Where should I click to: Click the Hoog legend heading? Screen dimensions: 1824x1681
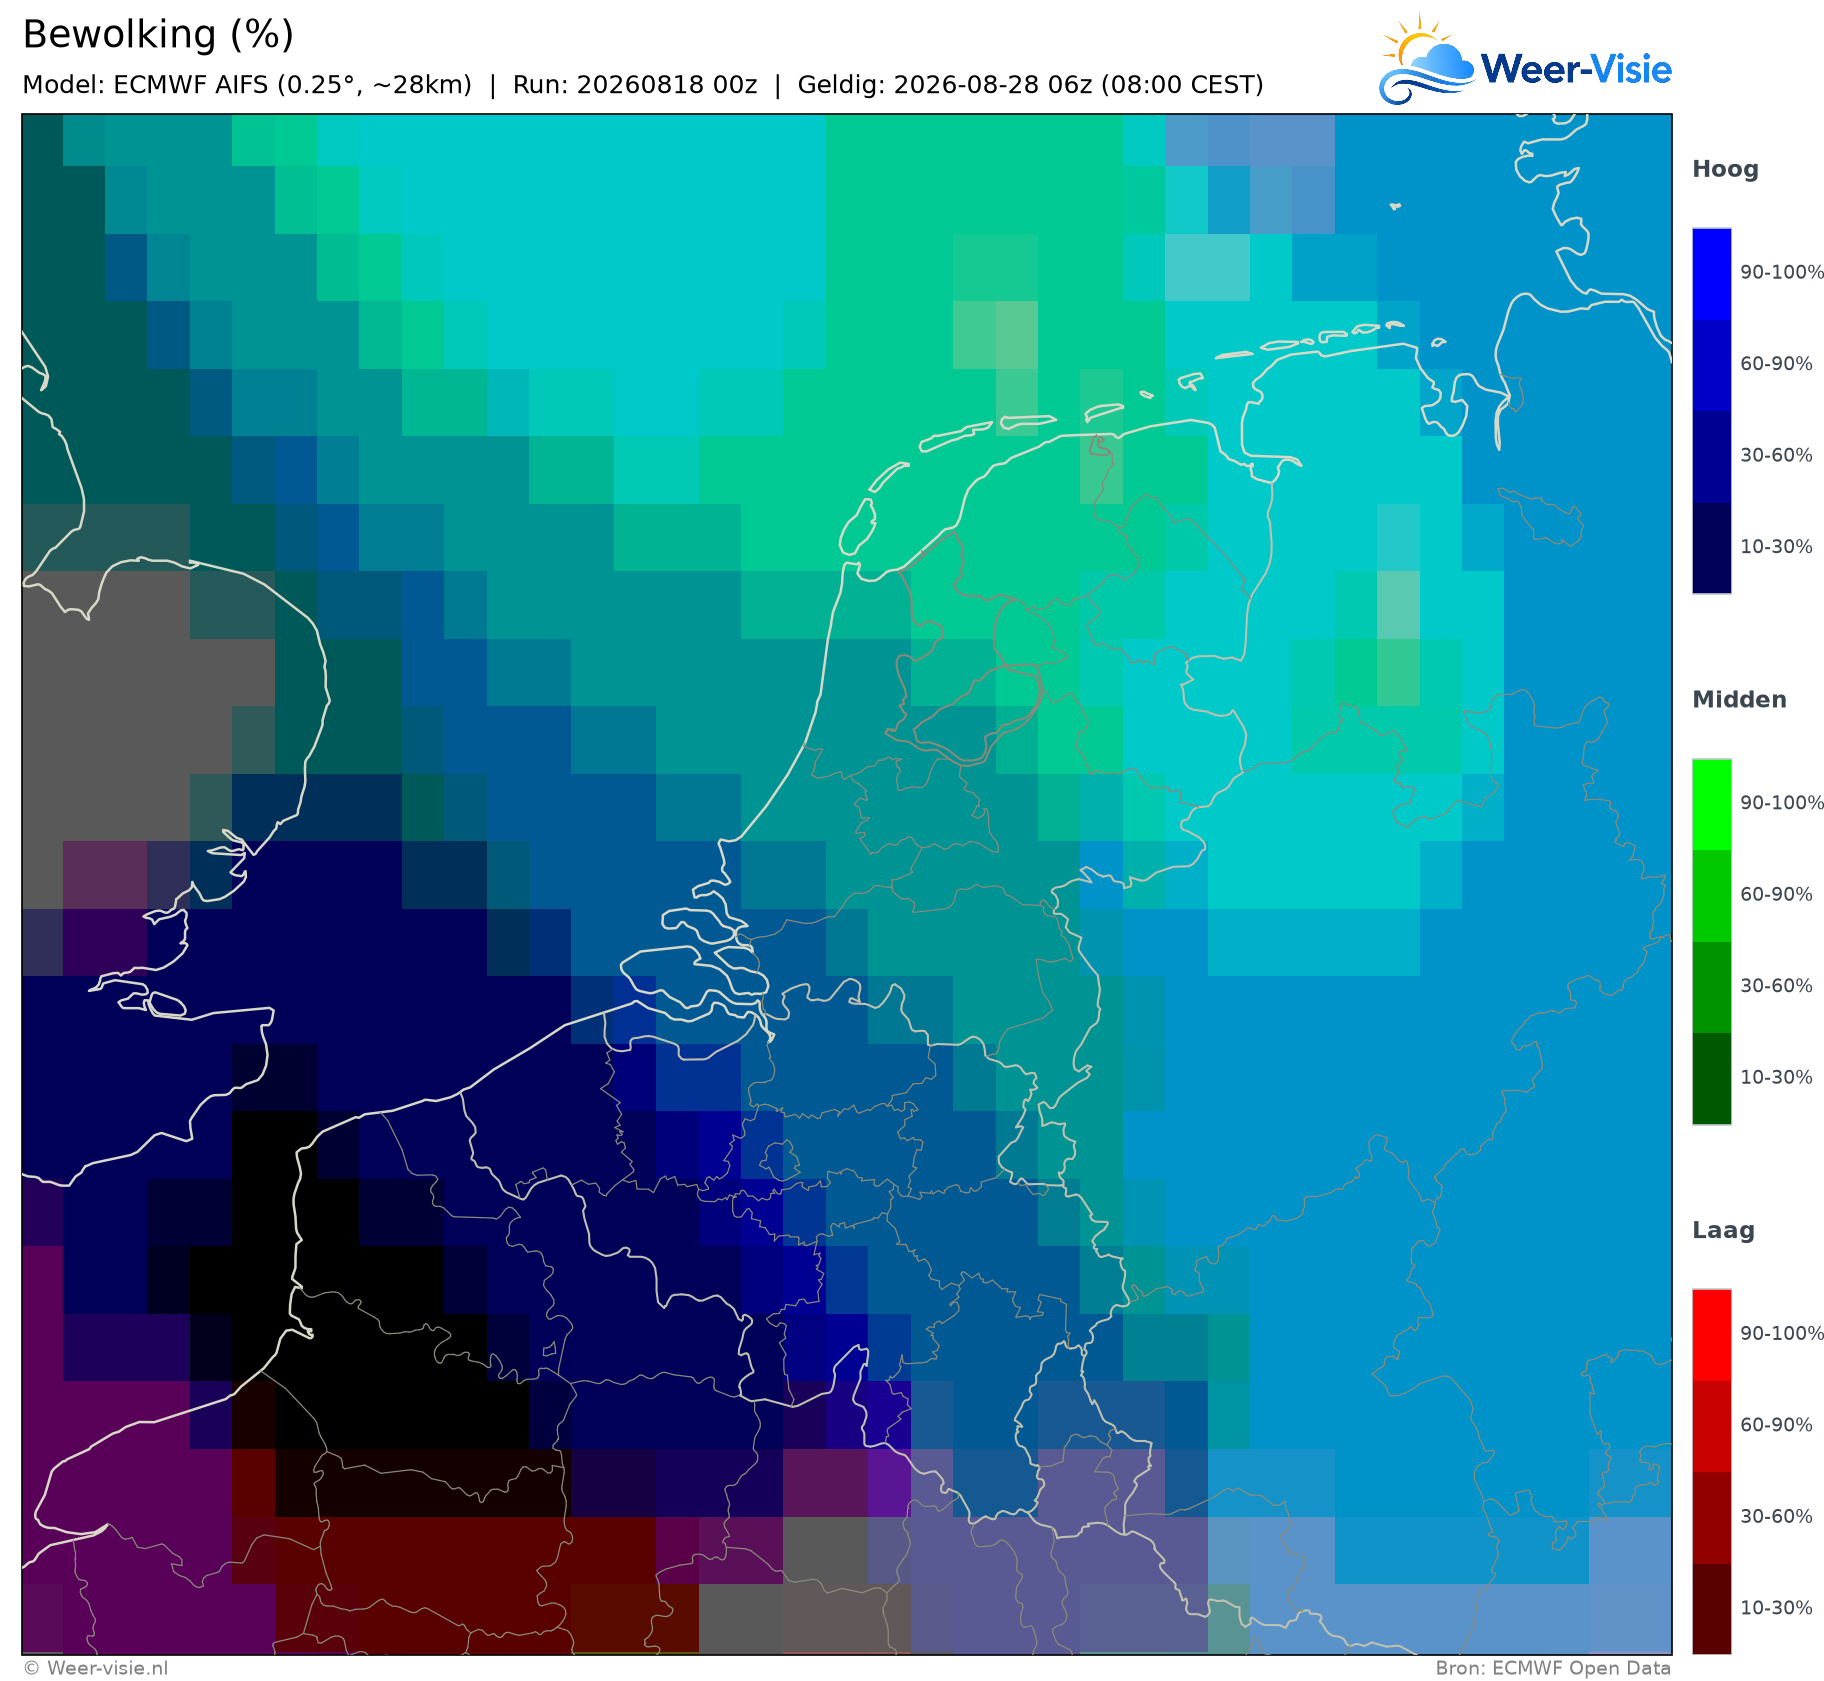pos(1725,170)
